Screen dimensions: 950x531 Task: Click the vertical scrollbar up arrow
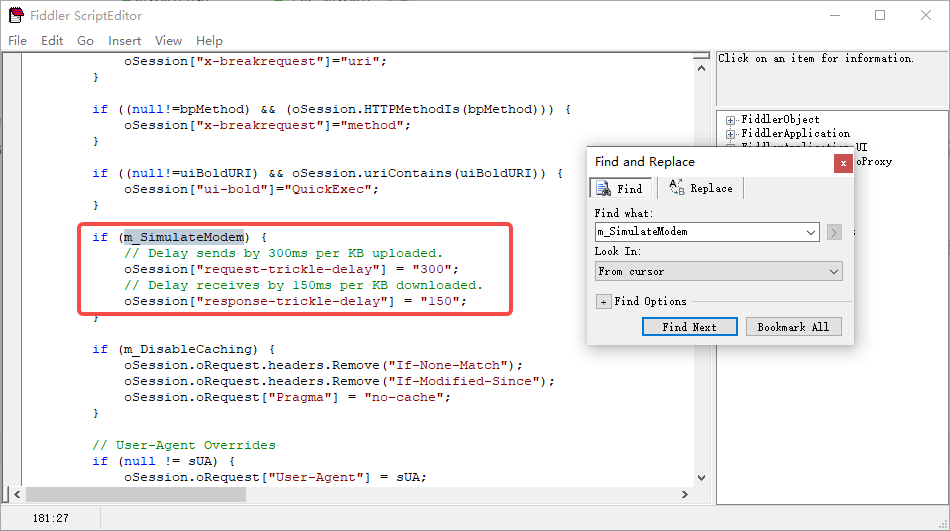[702, 68]
